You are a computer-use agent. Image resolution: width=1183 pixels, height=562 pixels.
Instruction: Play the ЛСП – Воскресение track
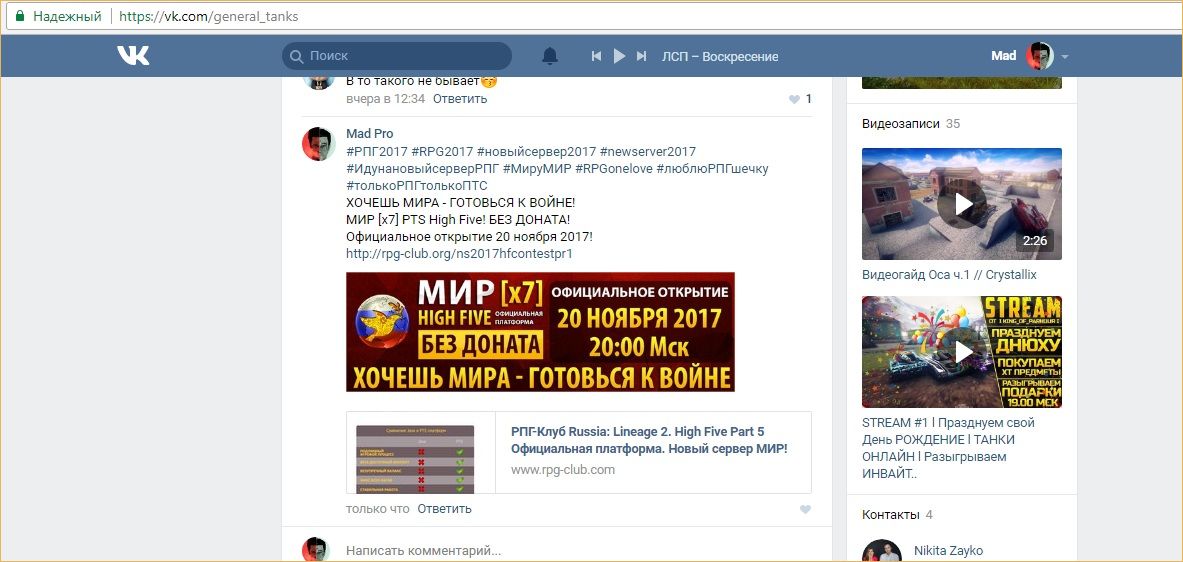tap(619, 56)
